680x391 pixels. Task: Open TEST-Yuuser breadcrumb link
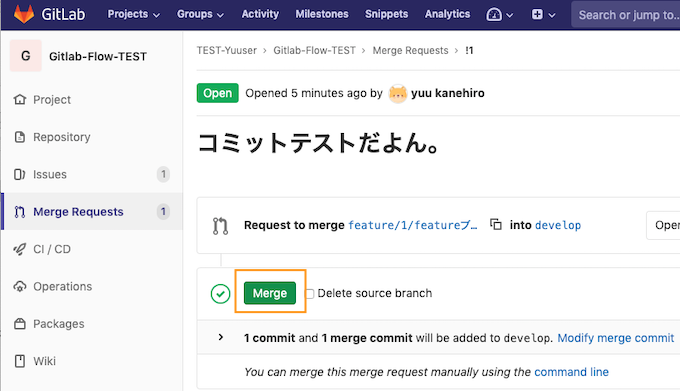[226, 51]
